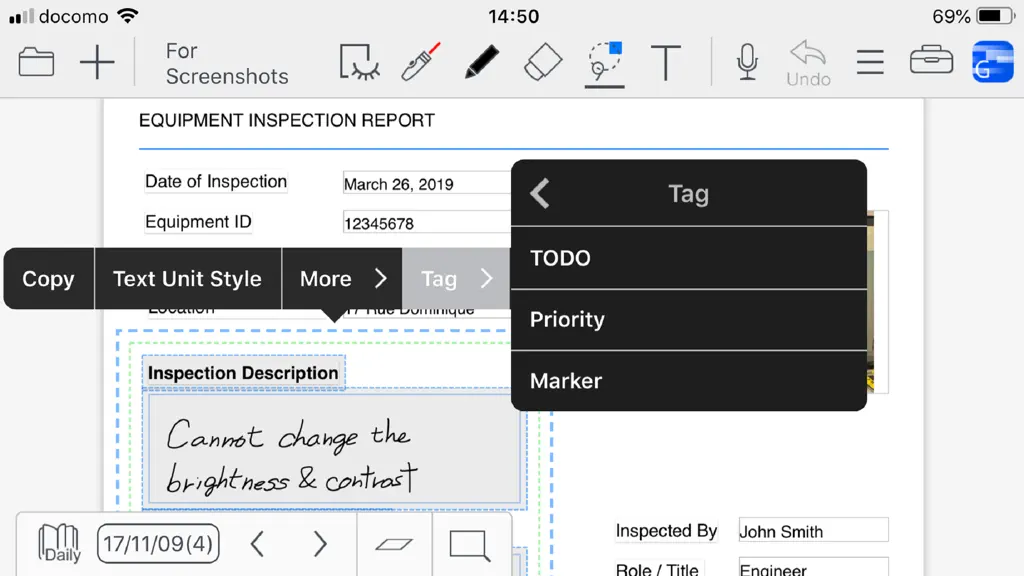Image resolution: width=1024 pixels, height=576 pixels.
Task: Go back from the Tag menu
Action: [x=540, y=193]
